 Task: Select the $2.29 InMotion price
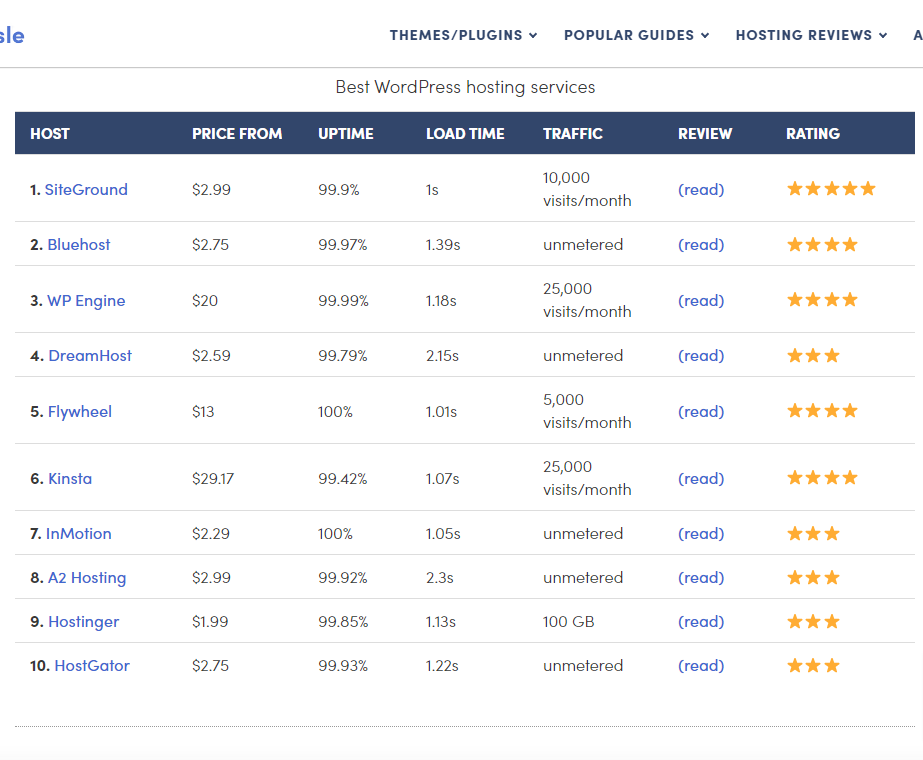(x=211, y=534)
